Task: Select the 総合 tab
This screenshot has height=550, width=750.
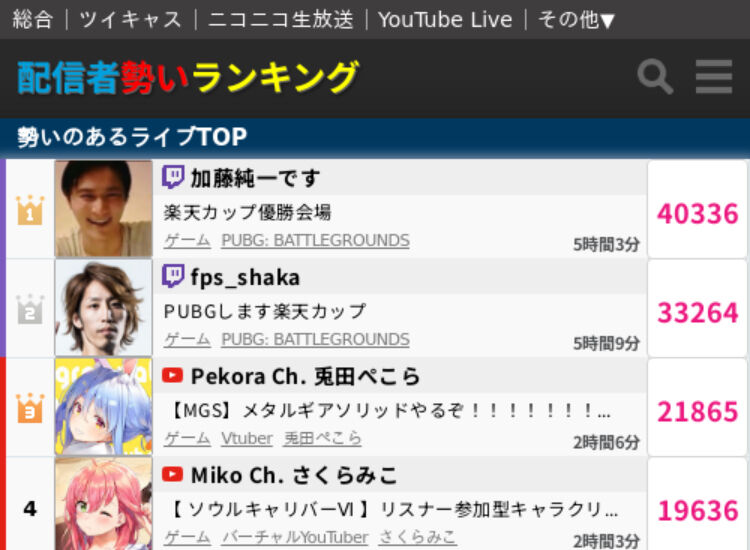Action: tap(32, 20)
